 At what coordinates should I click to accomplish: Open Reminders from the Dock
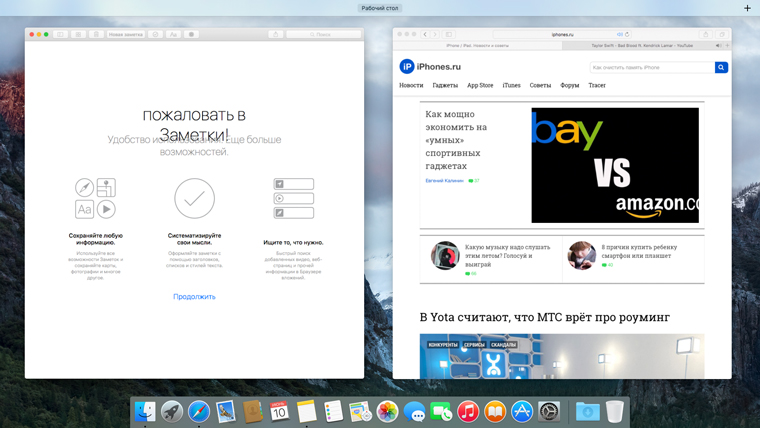(333, 412)
